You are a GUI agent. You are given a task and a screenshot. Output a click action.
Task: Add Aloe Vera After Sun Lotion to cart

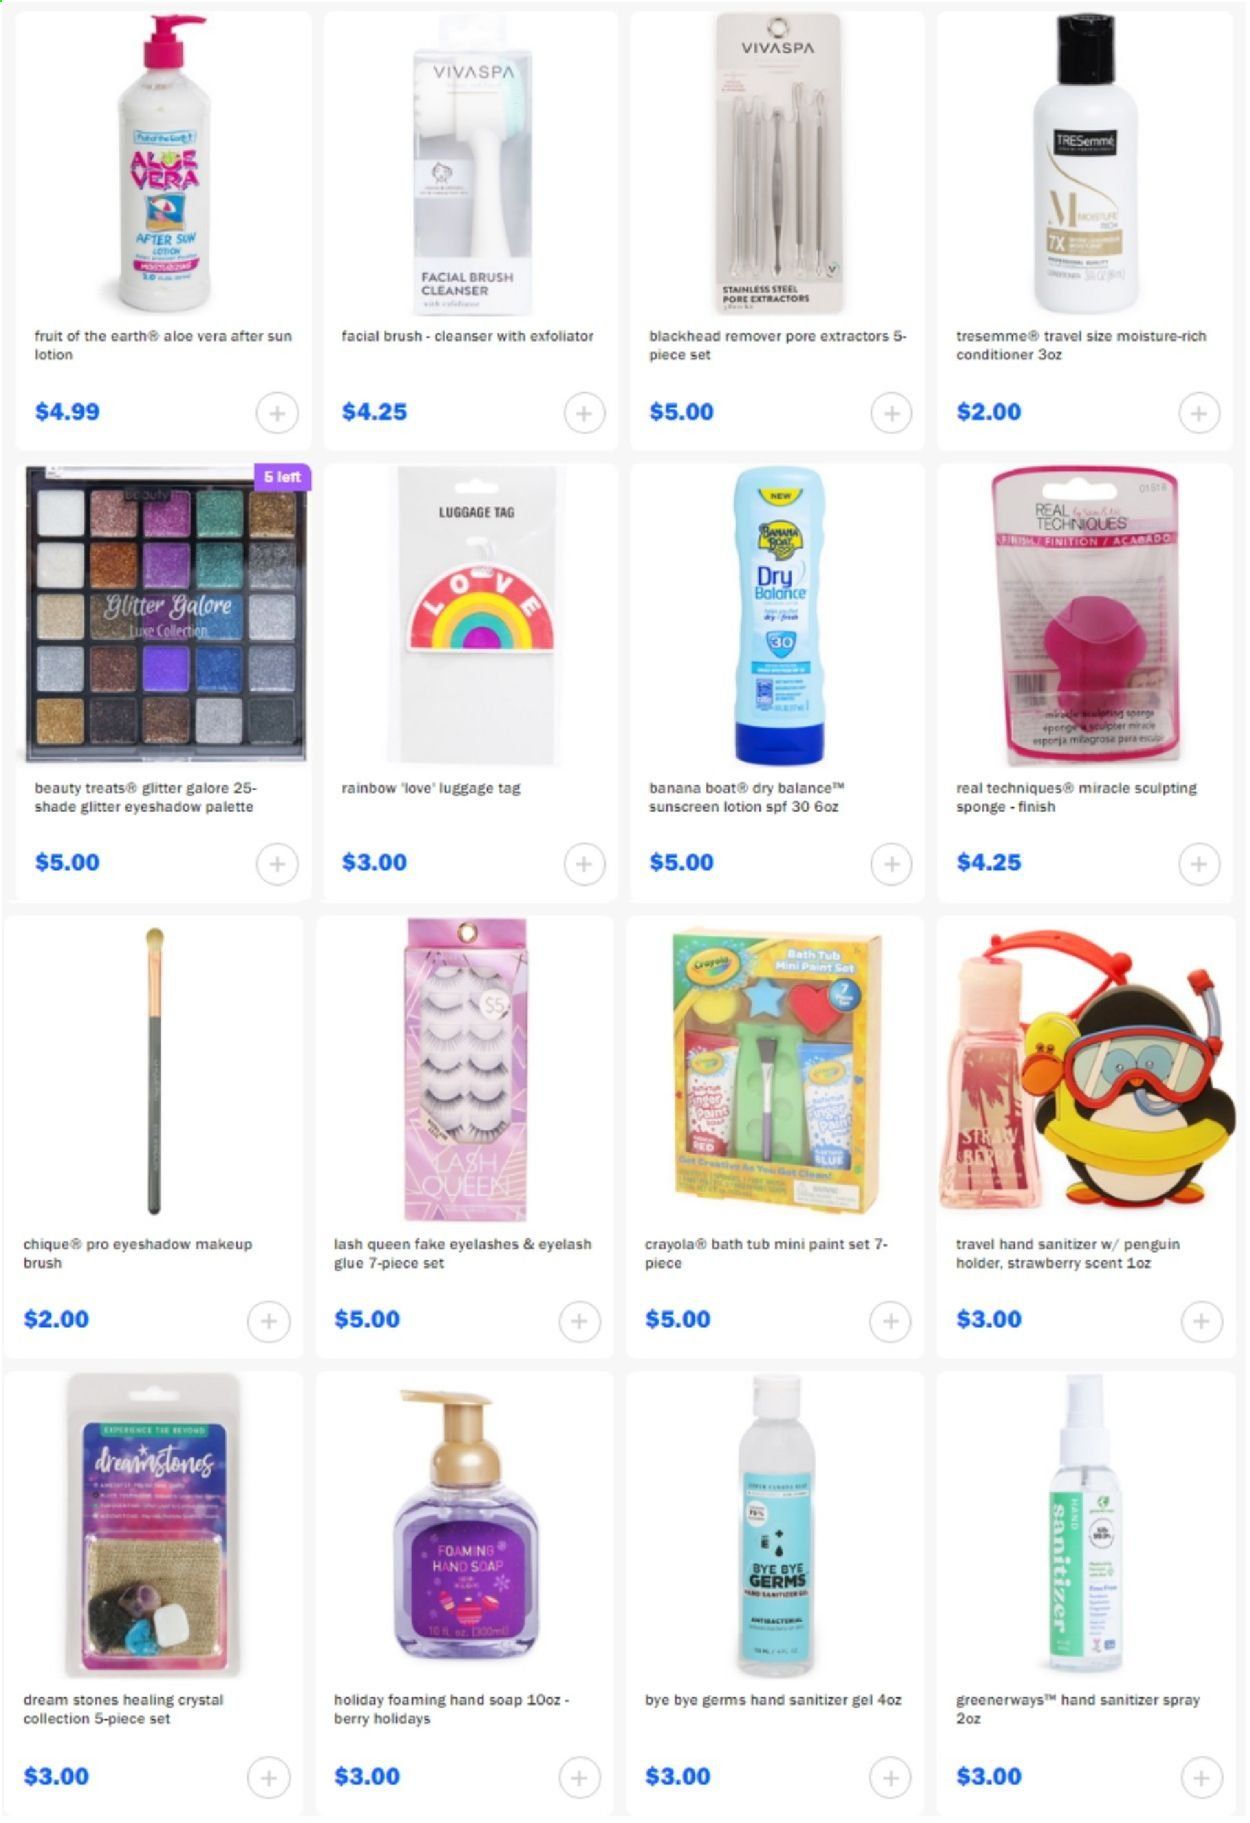coord(277,413)
